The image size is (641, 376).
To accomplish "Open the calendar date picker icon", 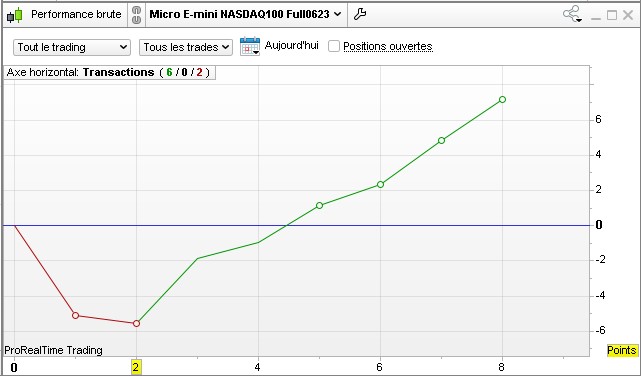I will (x=250, y=46).
